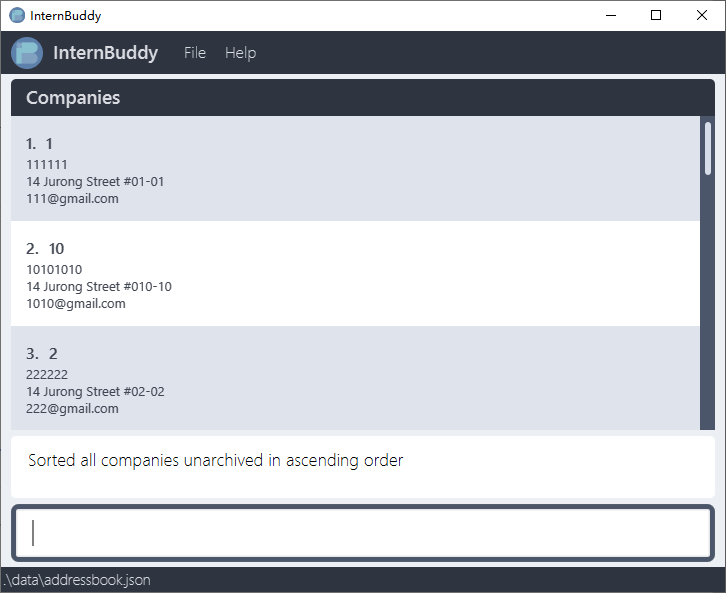This screenshot has width=726, height=593.
Task: Click email 222@gmail.com
Action: tap(72, 409)
